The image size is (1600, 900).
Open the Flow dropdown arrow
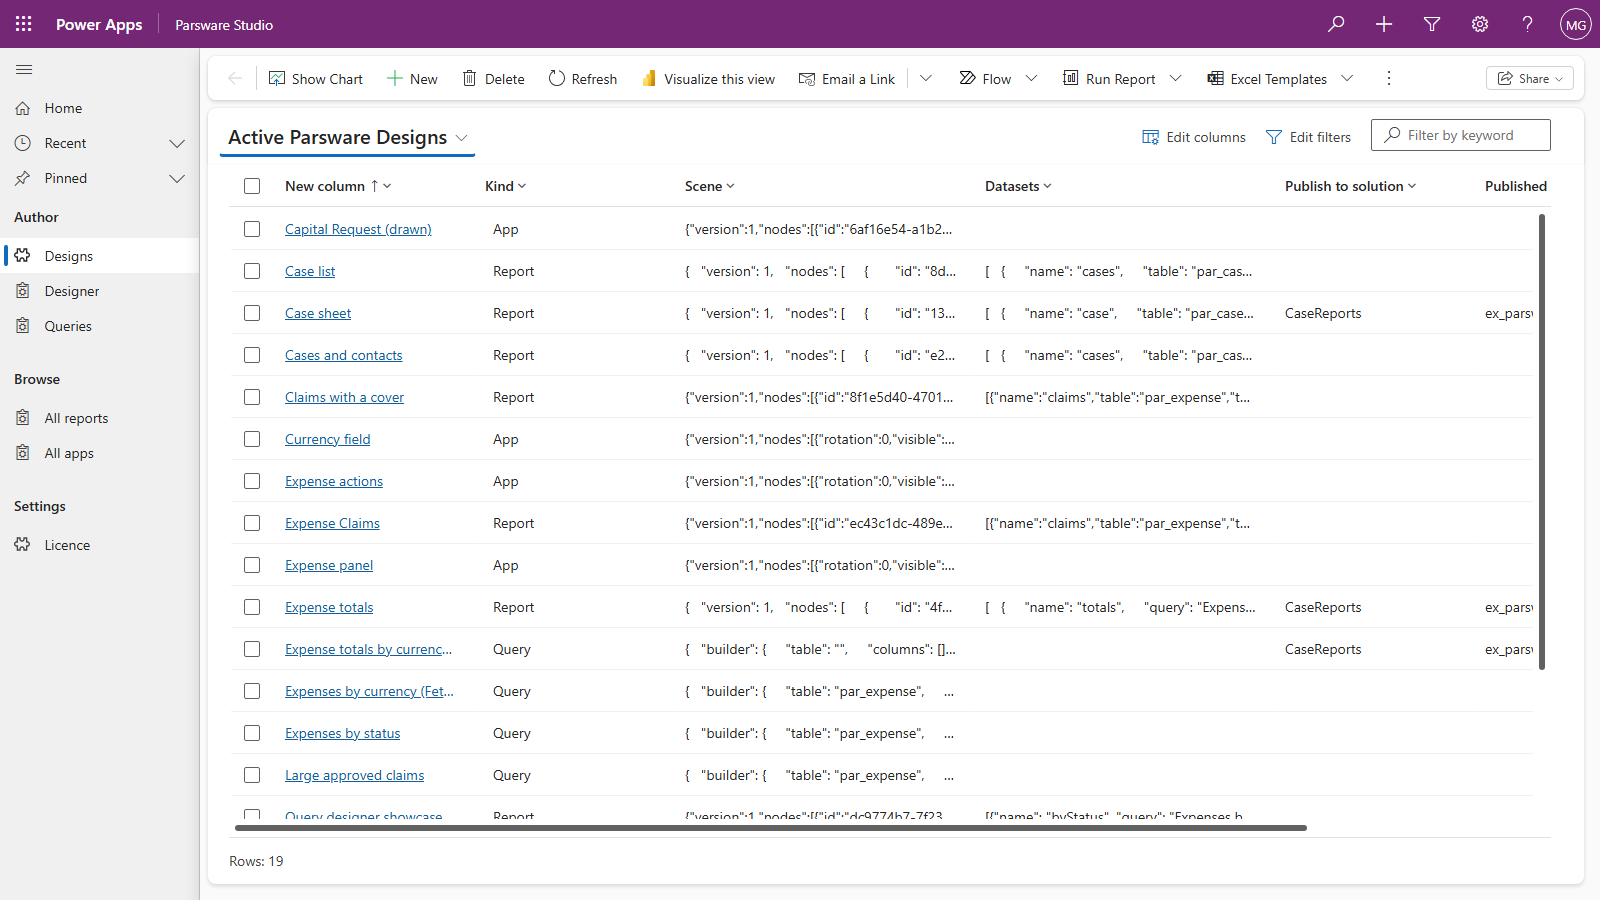coord(1031,78)
